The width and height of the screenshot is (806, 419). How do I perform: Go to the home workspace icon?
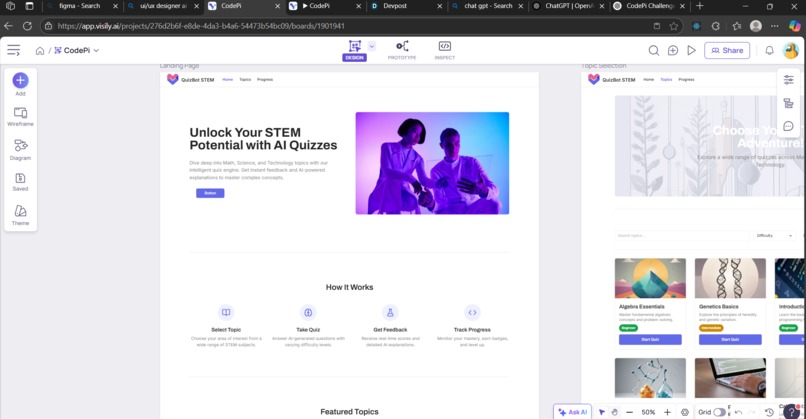click(x=40, y=50)
